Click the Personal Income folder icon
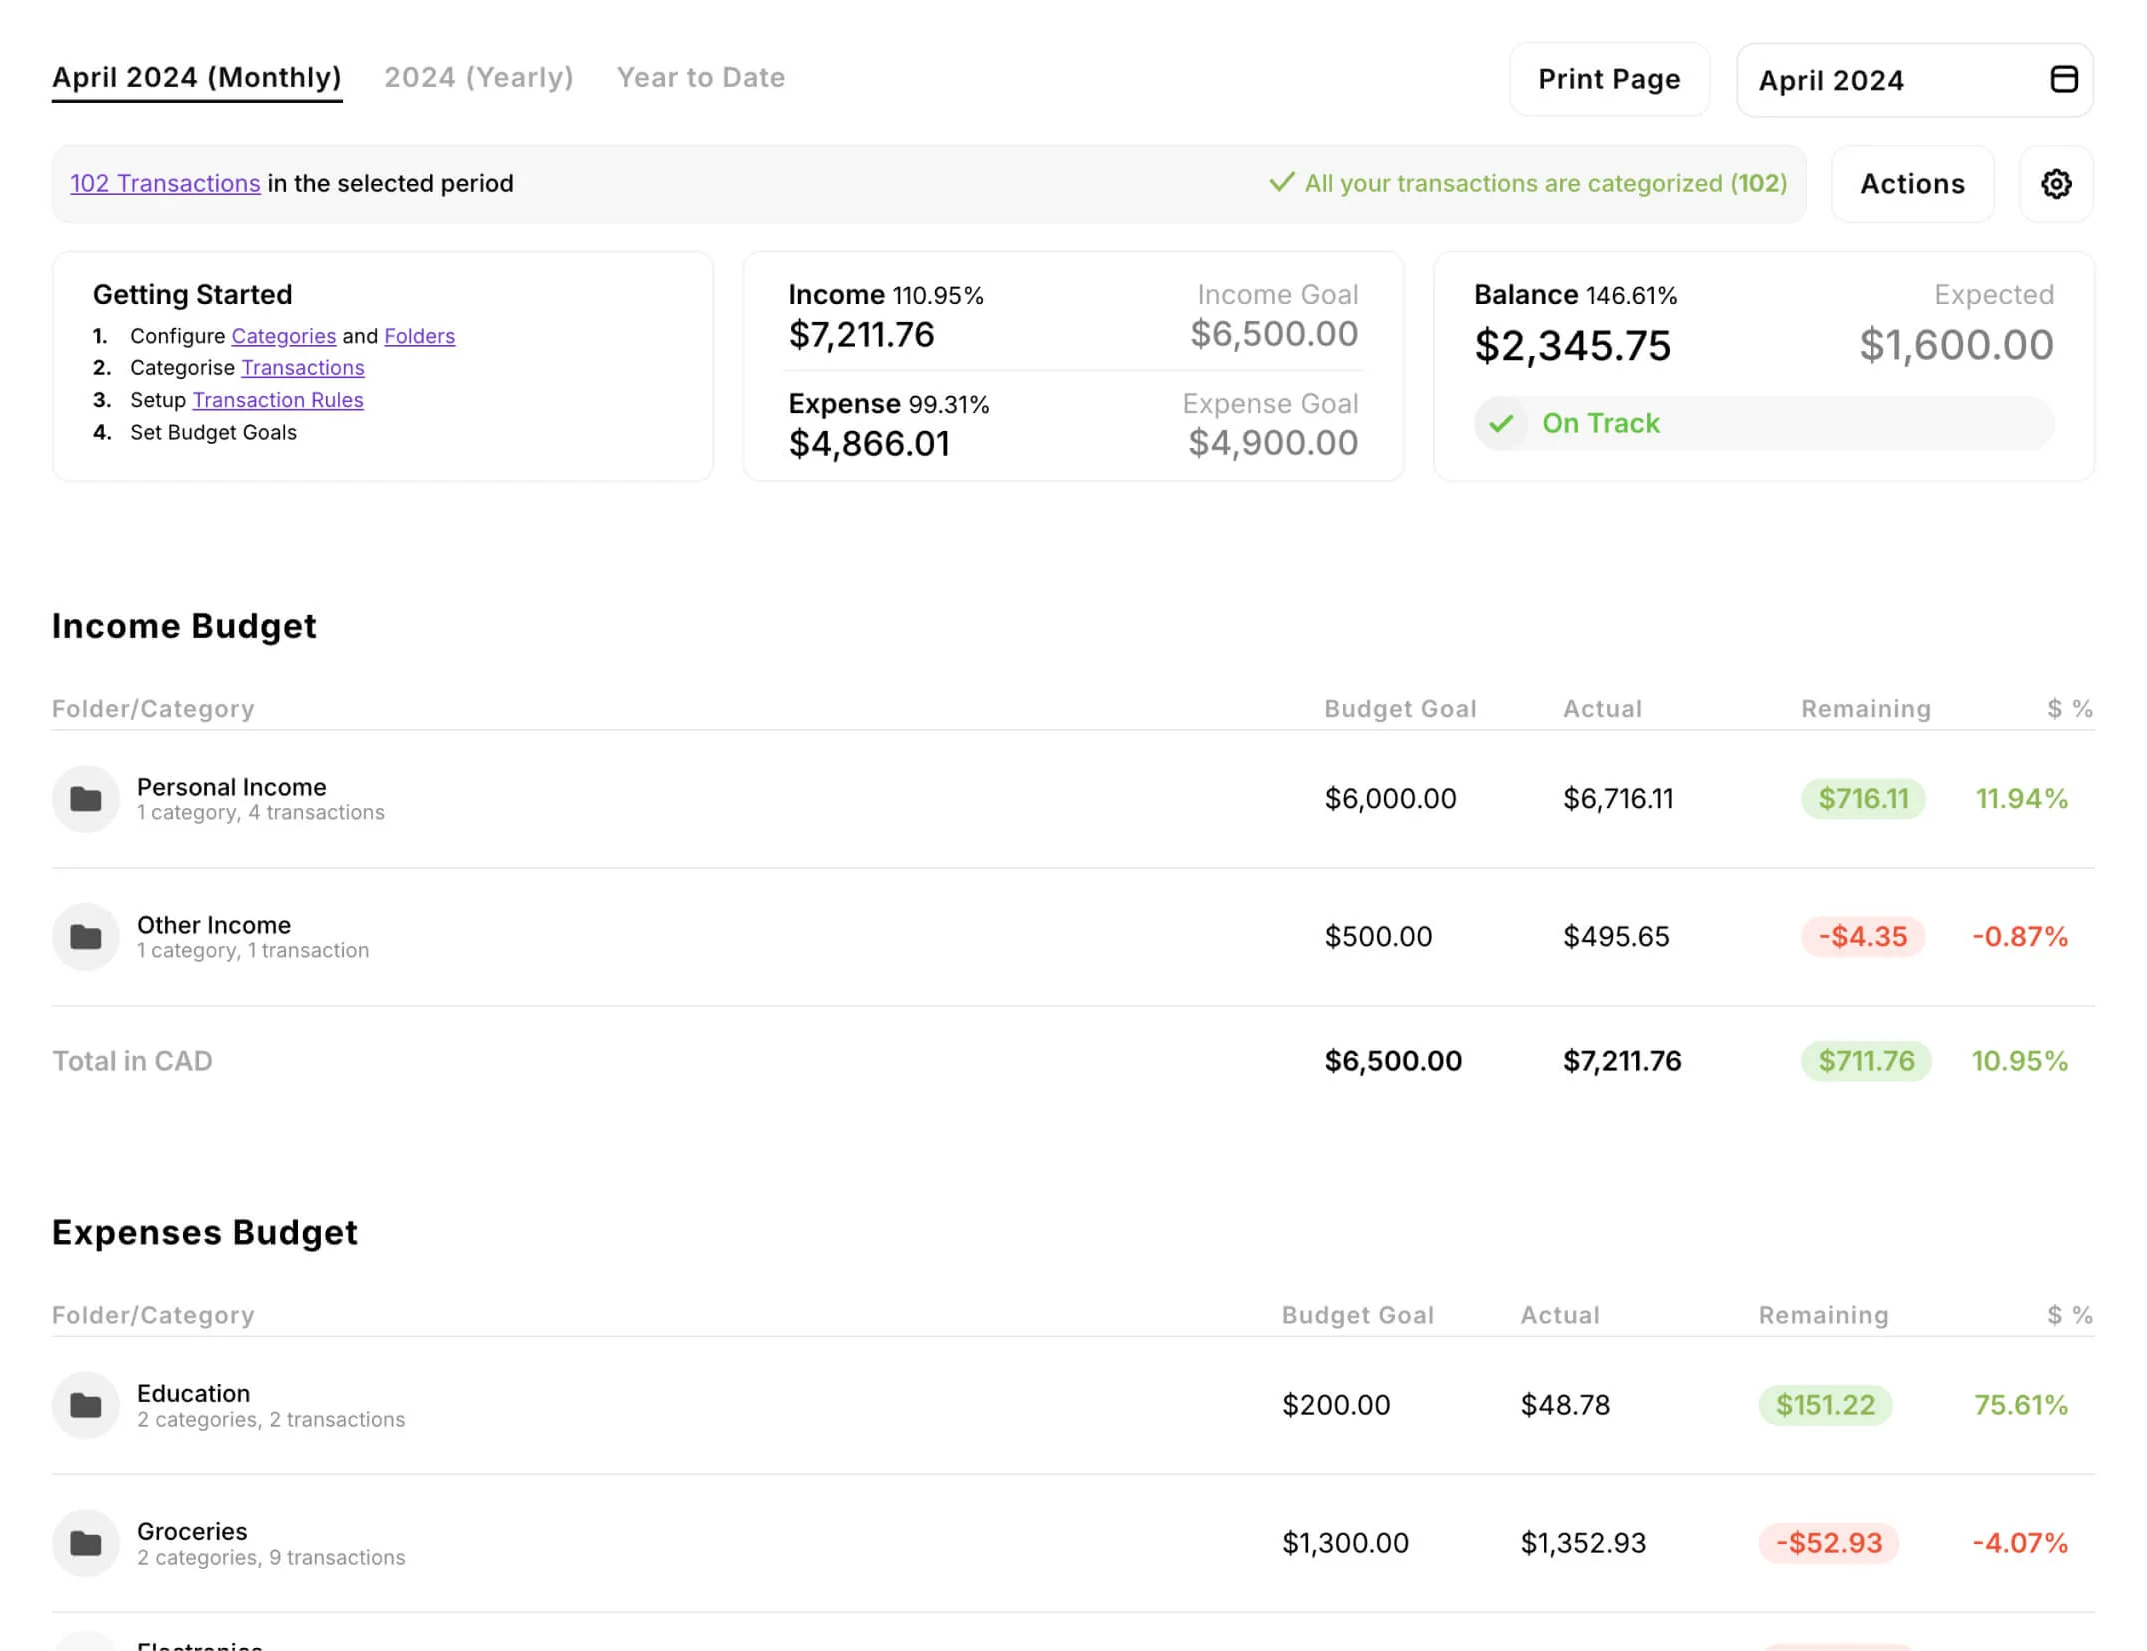Viewport: 2147px width, 1651px height. click(x=86, y=799)
